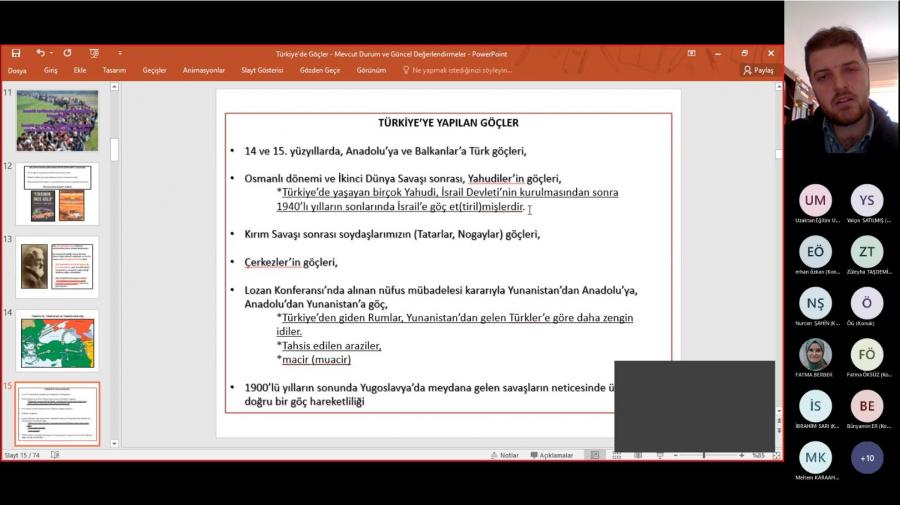
Task: Switch to the Animasyonlar tab
Action: click(x=203, y=71)
